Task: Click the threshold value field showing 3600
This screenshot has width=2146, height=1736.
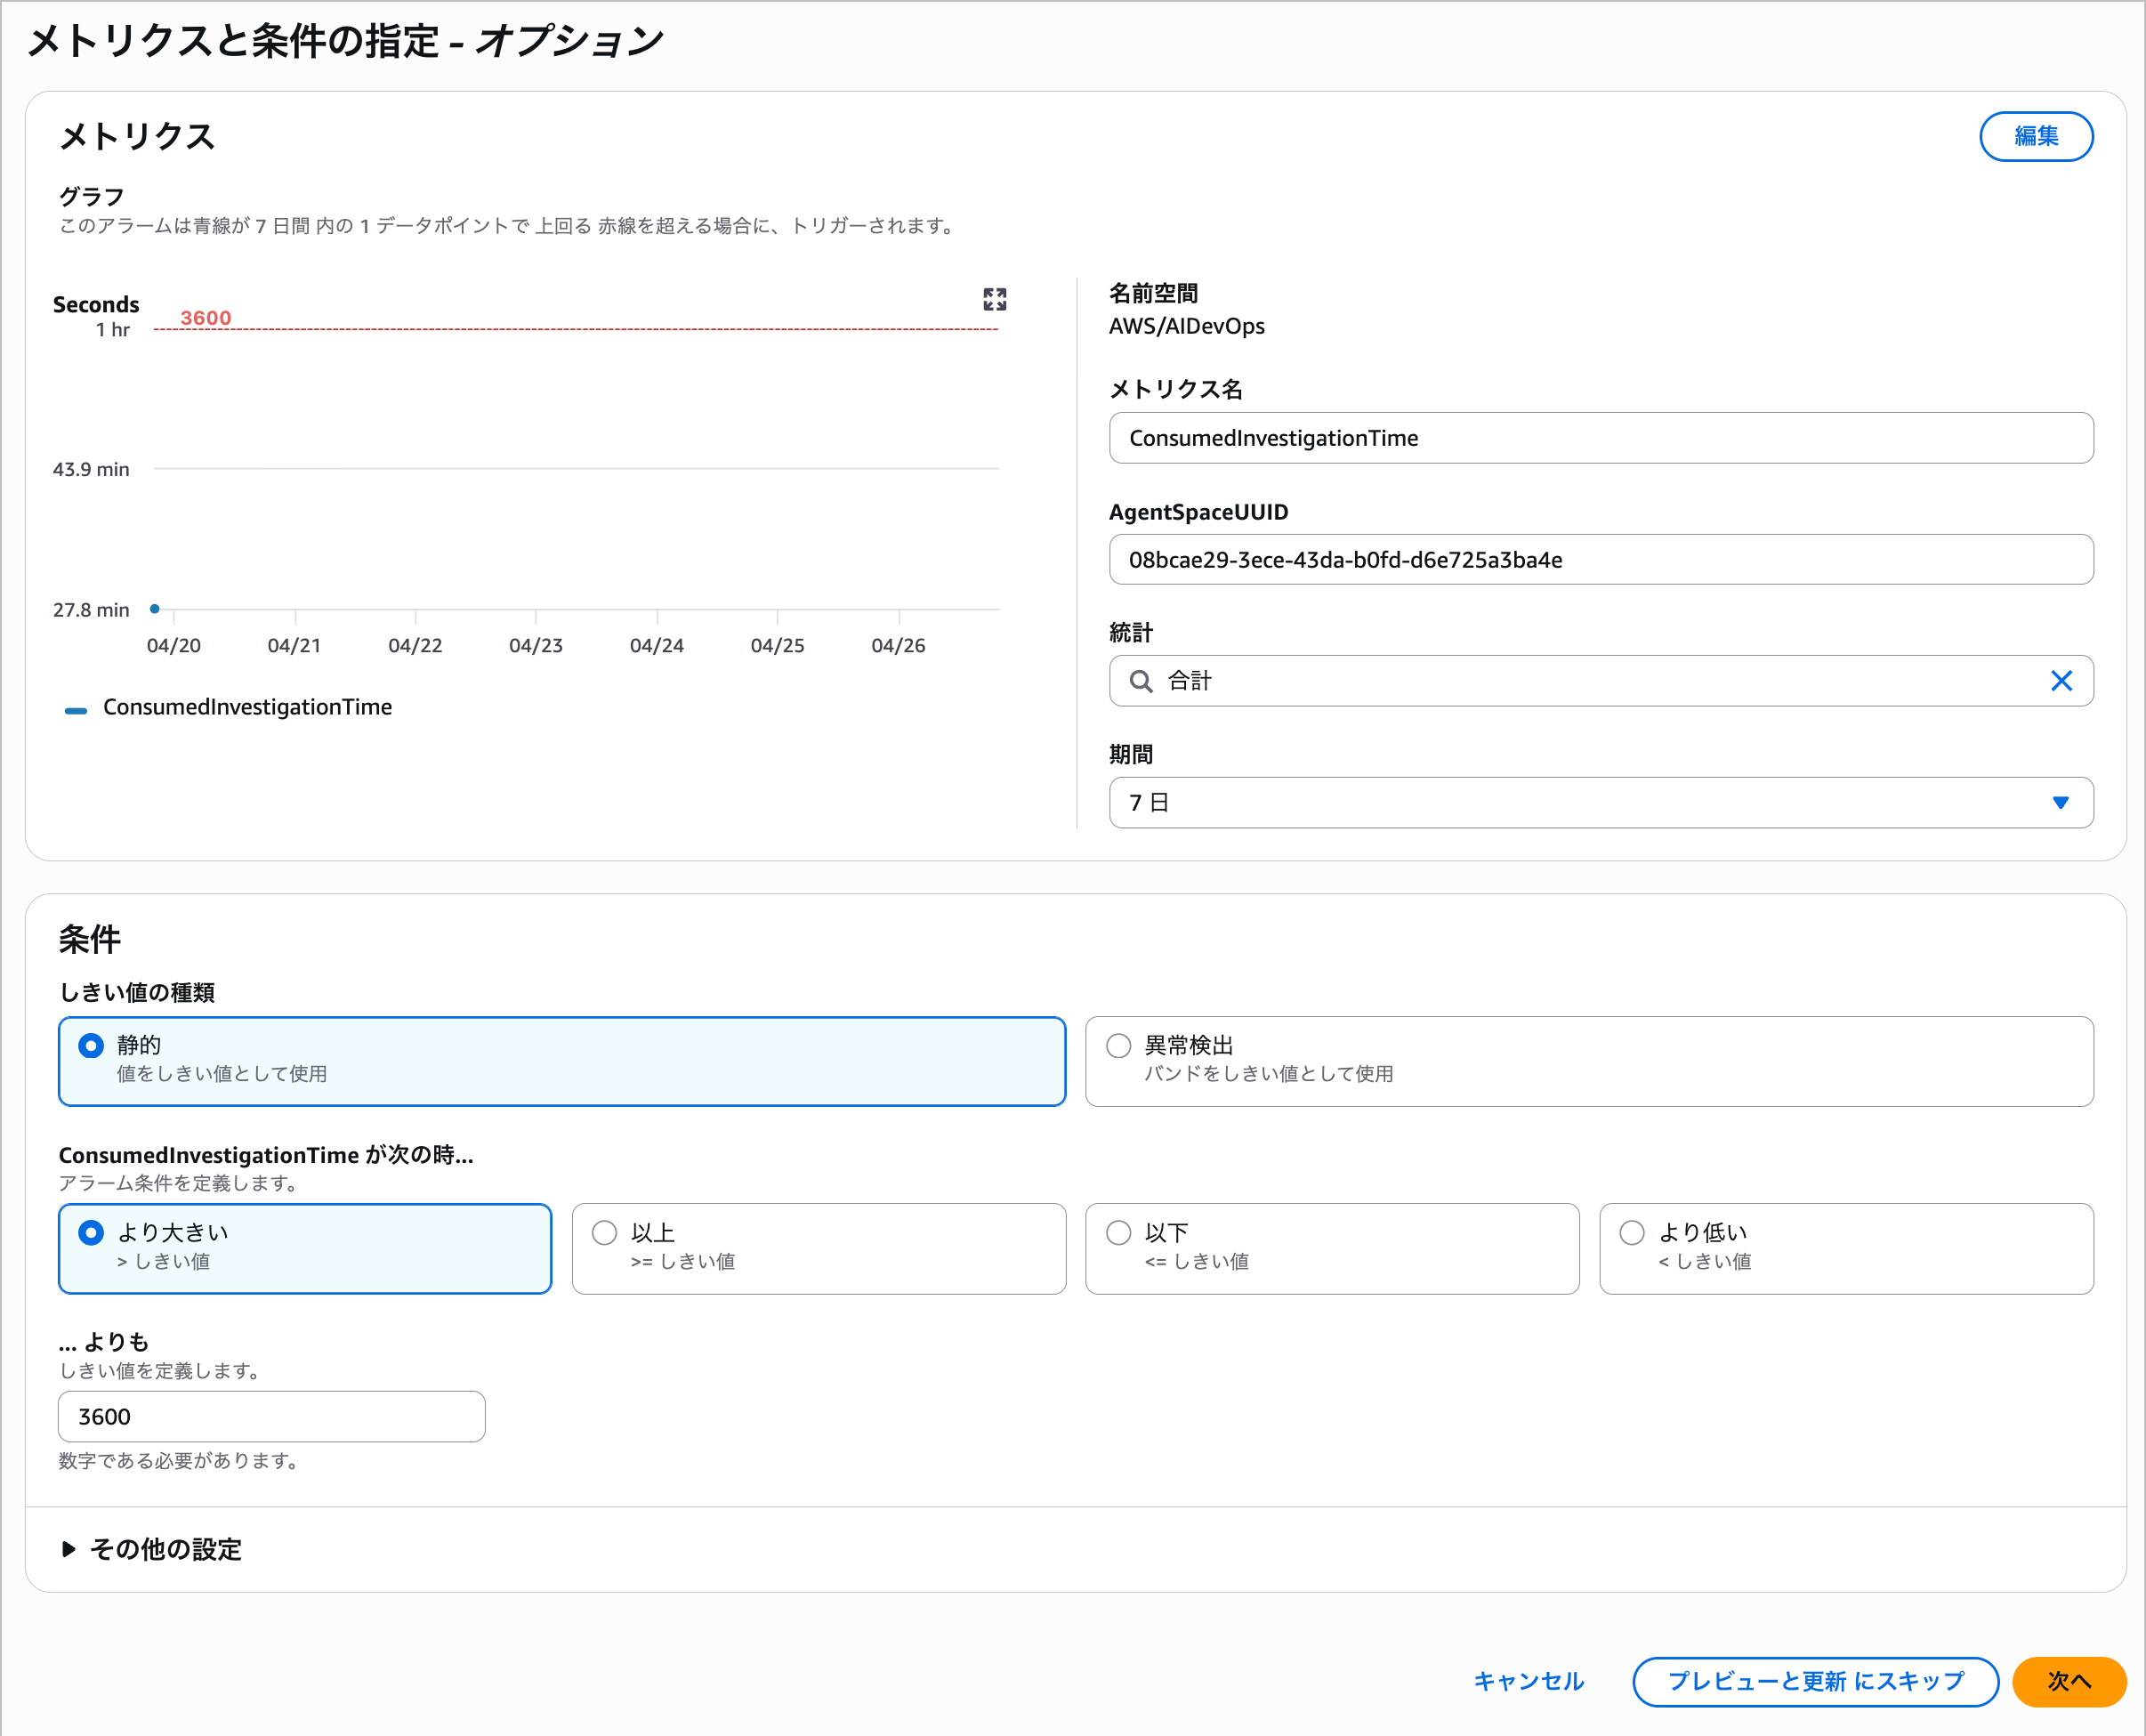Action: (x=271, y=1416)
